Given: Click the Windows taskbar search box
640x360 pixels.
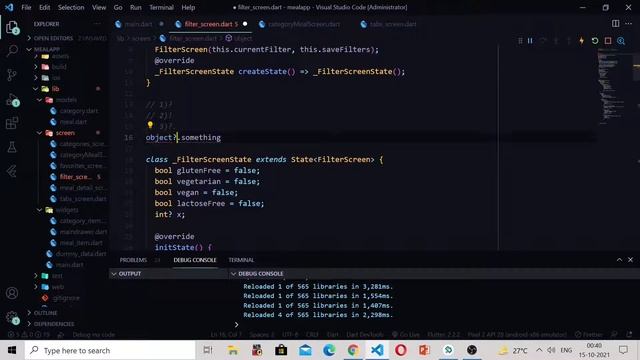Looking at the screenshot, I should point(110,350).
